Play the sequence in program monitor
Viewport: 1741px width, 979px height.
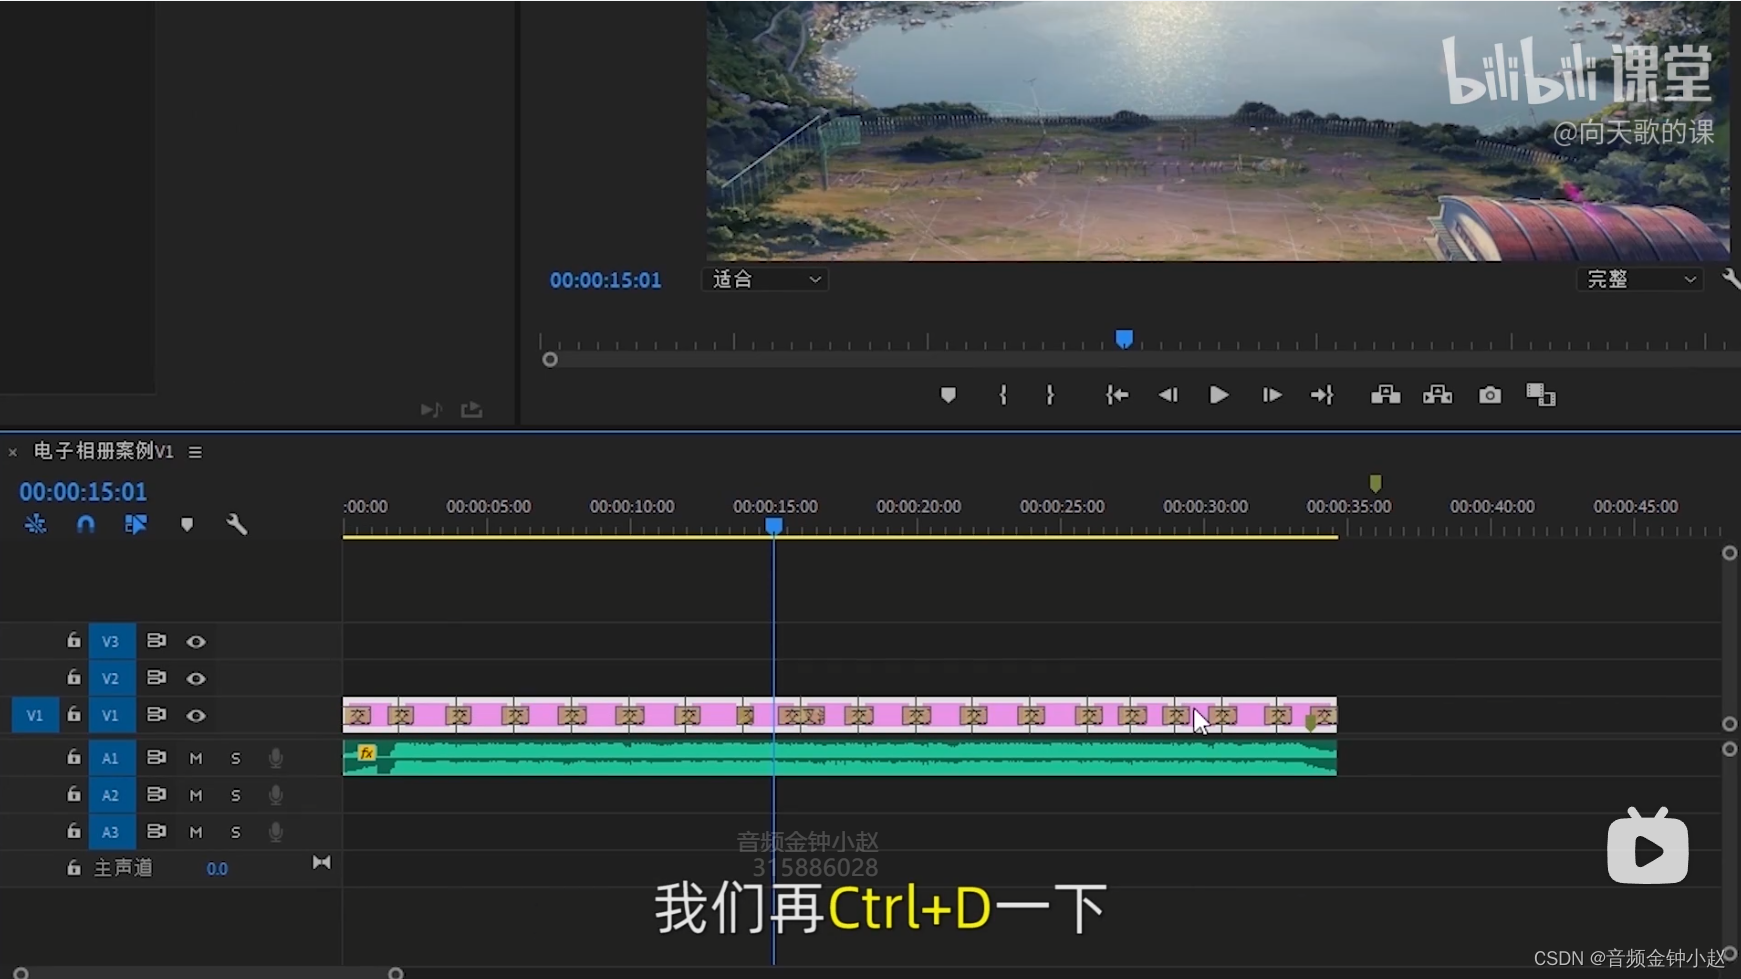pyautogui.click(x=1218, y=395)
